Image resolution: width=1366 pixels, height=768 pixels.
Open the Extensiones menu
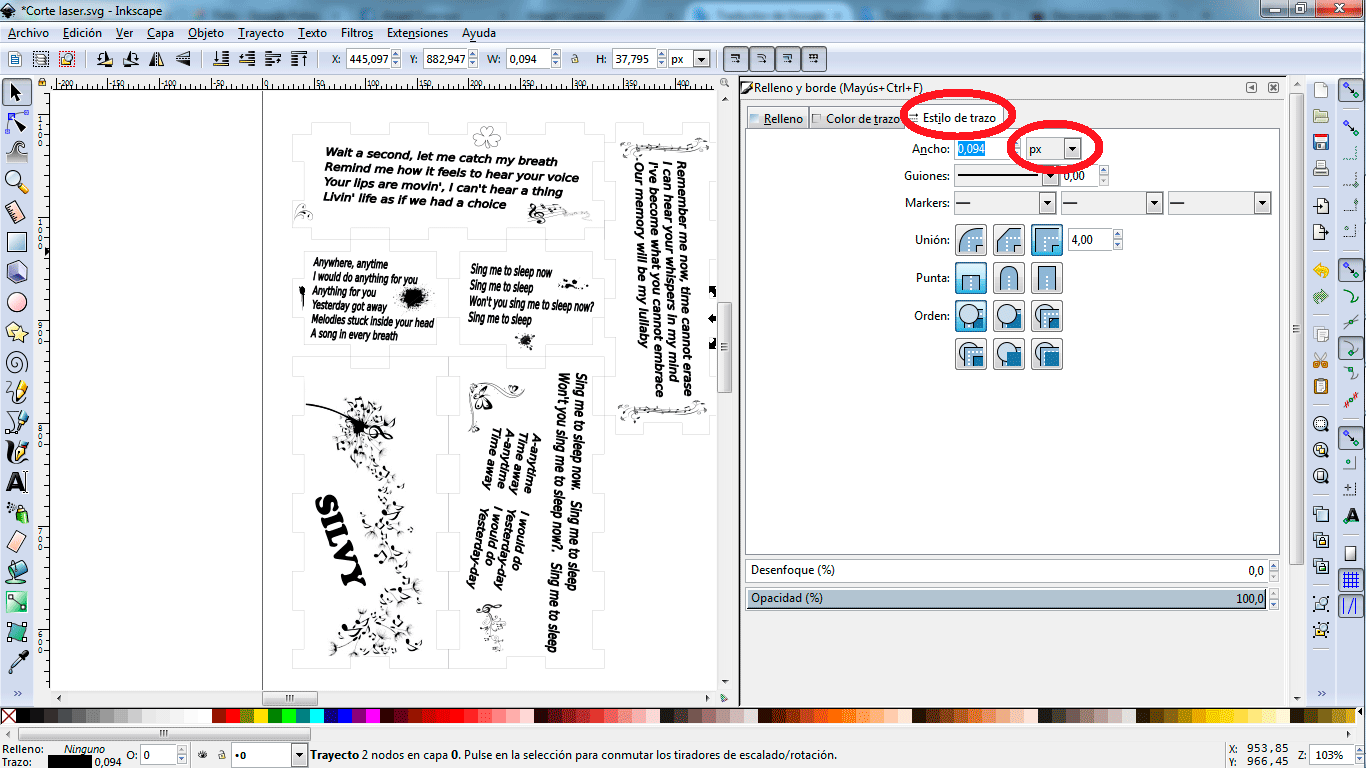[x=417, y=32]
